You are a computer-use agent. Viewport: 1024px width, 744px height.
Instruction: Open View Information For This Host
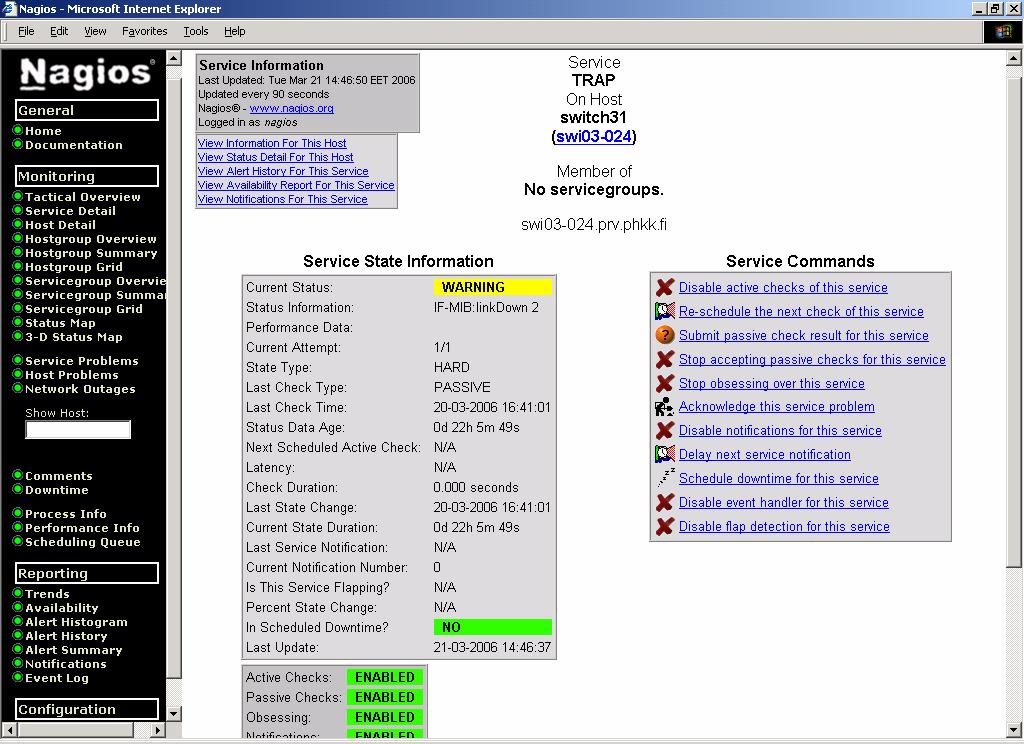pos(272,143)
